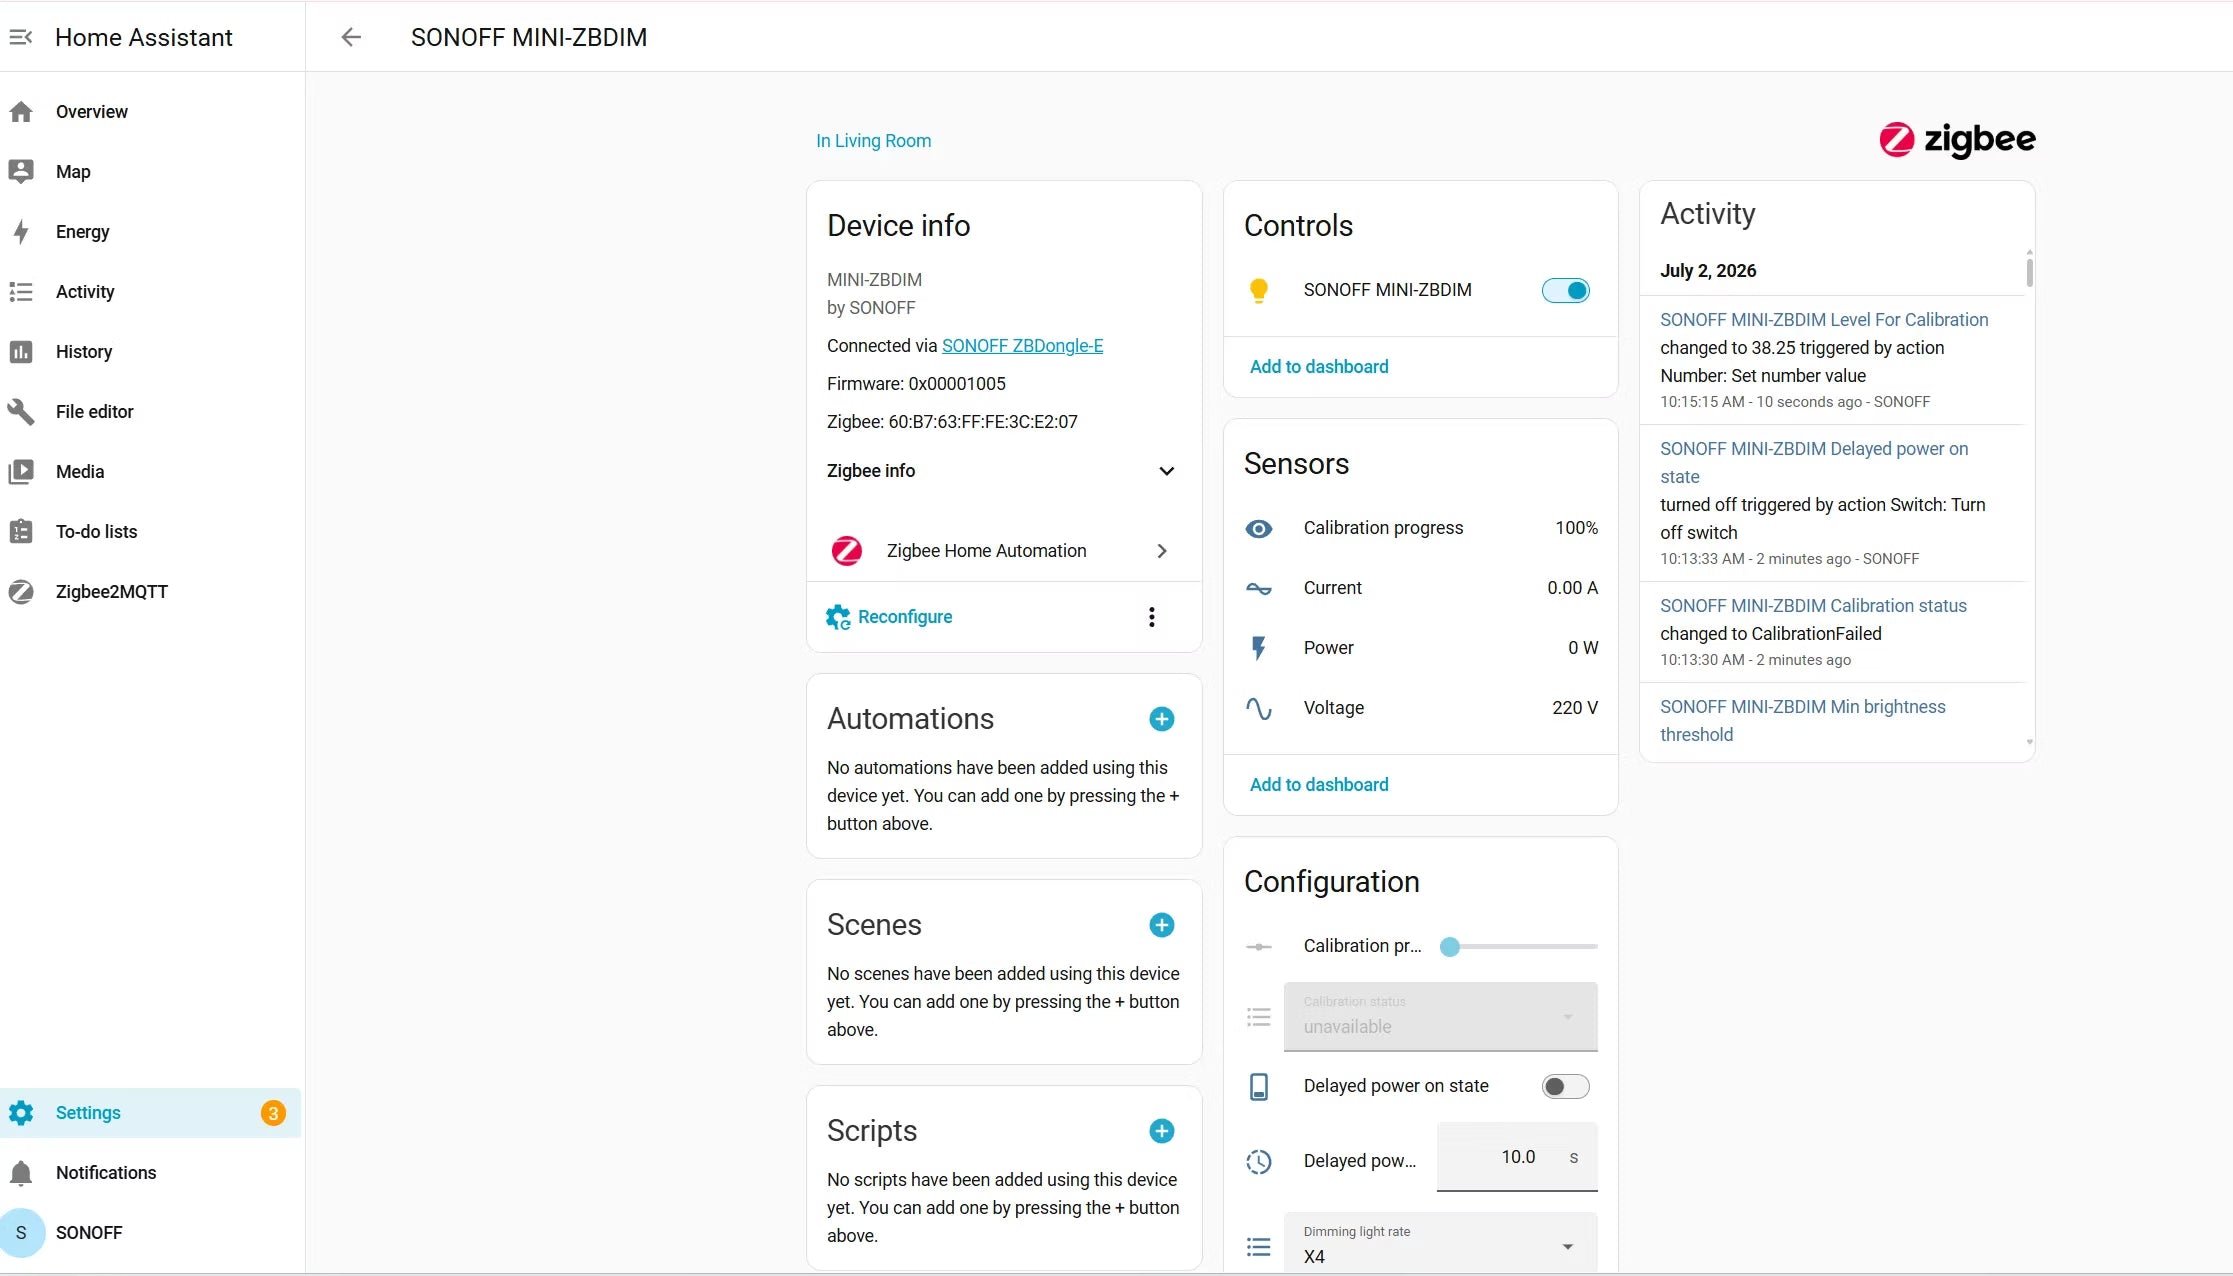The image size is (2233, 1276).
Task: Click Add to dashboard under Sensors
Action: (1319, 785)
